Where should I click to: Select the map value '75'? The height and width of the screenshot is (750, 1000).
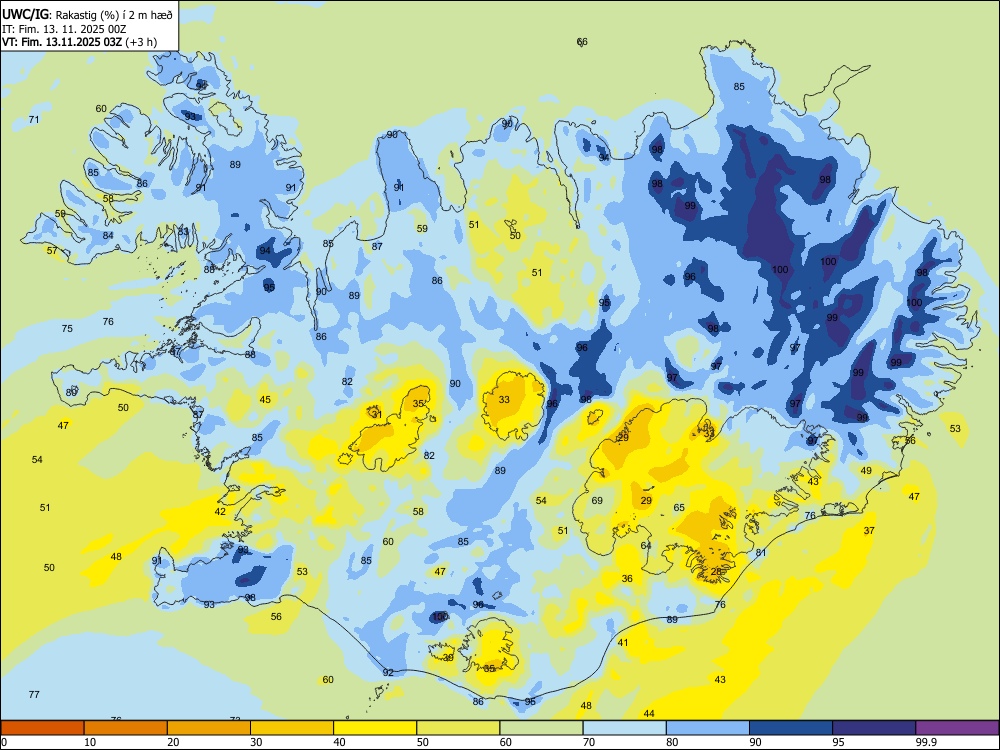click(67, 328)
